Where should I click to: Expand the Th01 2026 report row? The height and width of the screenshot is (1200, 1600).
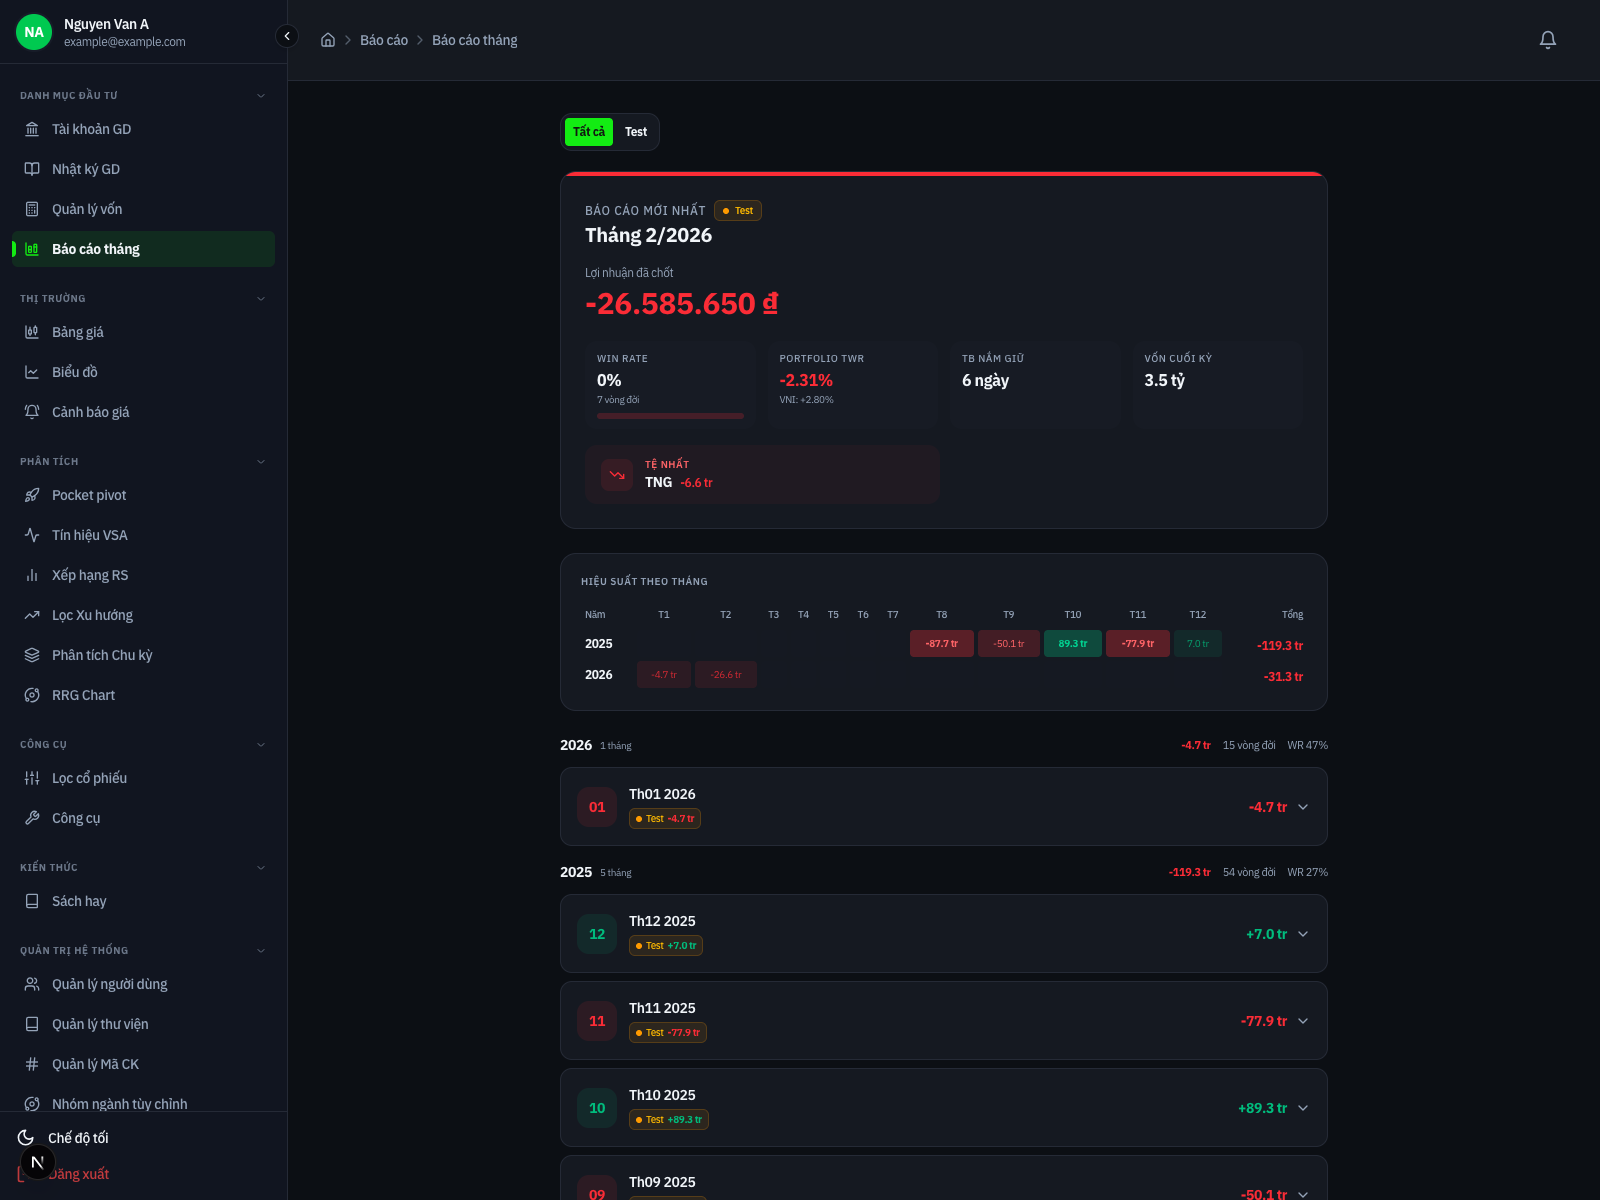pyautogui.click(x=1302, y=807)
